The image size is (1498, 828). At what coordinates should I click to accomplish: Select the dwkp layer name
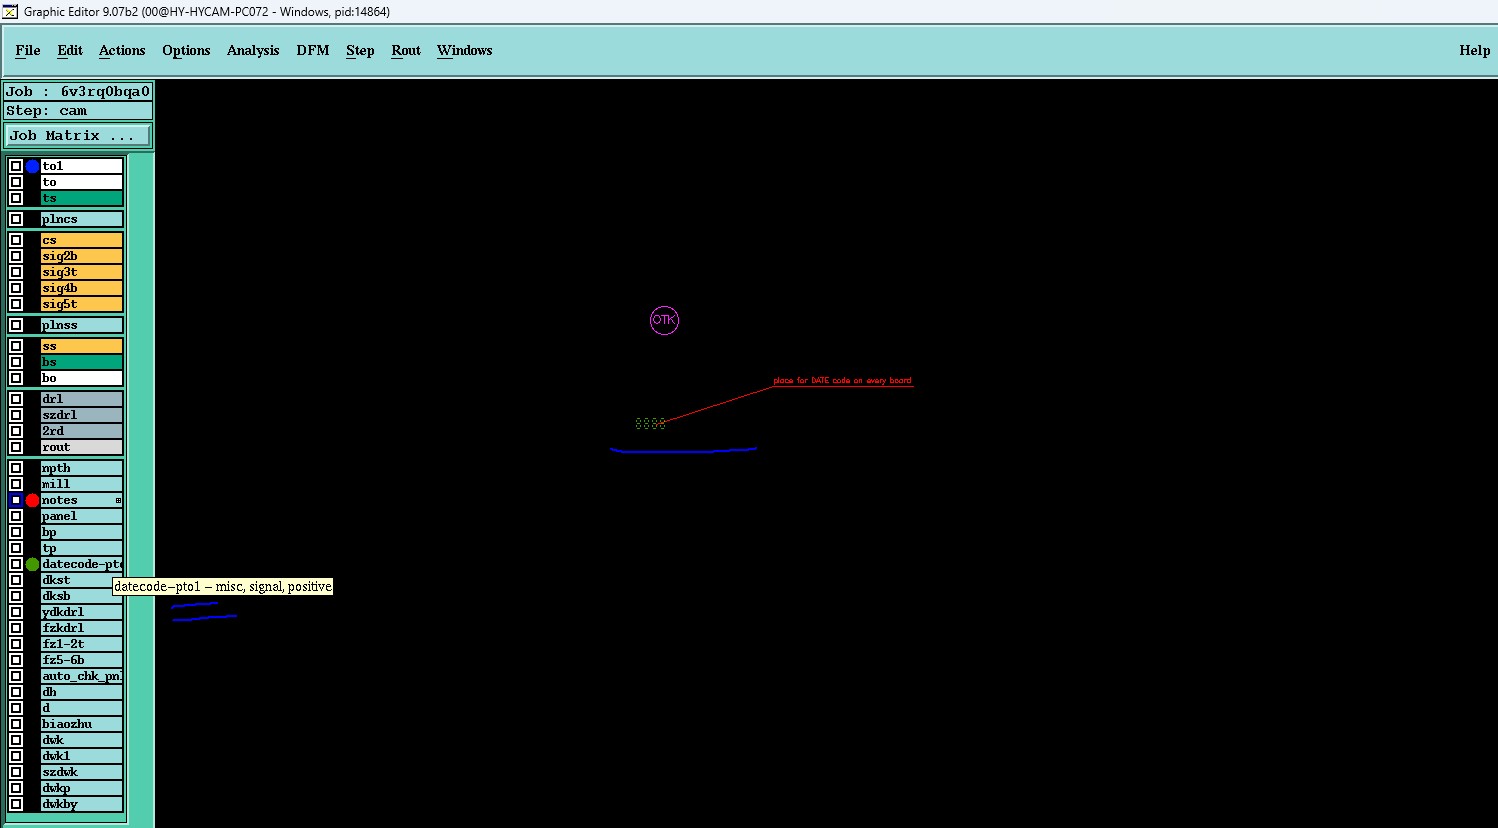point(82,788)
